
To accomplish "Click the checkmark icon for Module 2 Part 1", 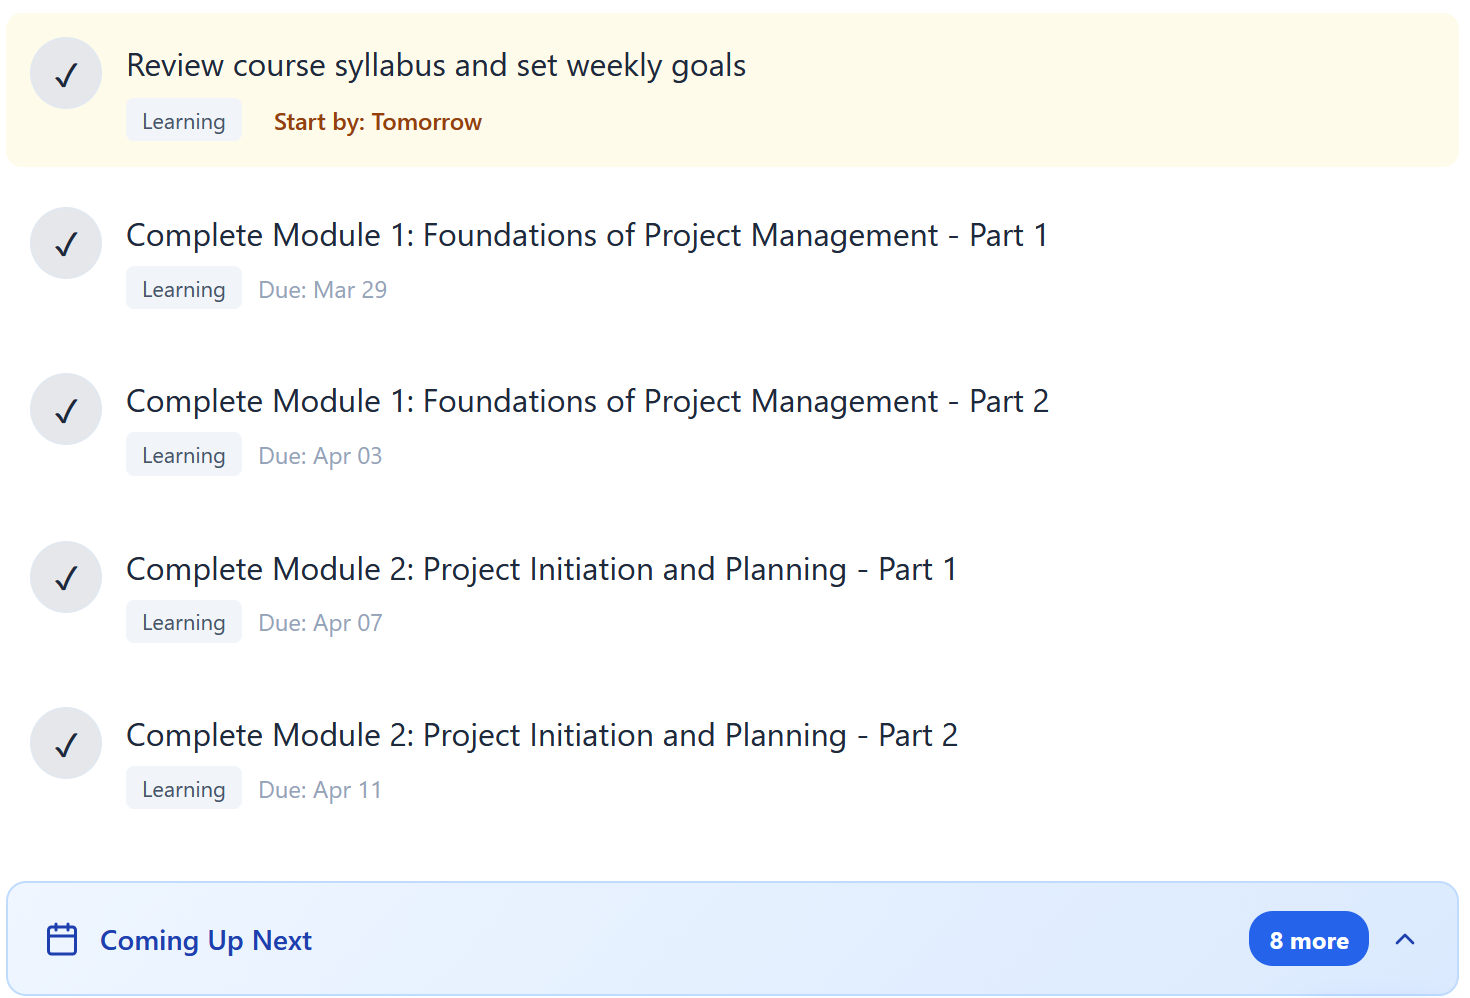I will coord(65,576).
